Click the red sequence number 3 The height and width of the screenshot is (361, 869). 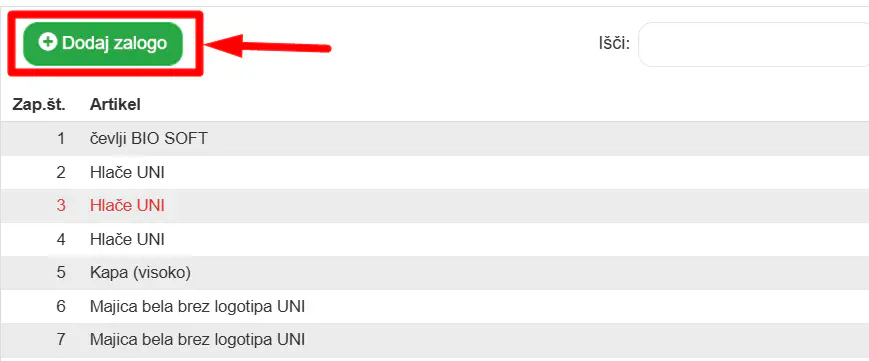point(61,206)
